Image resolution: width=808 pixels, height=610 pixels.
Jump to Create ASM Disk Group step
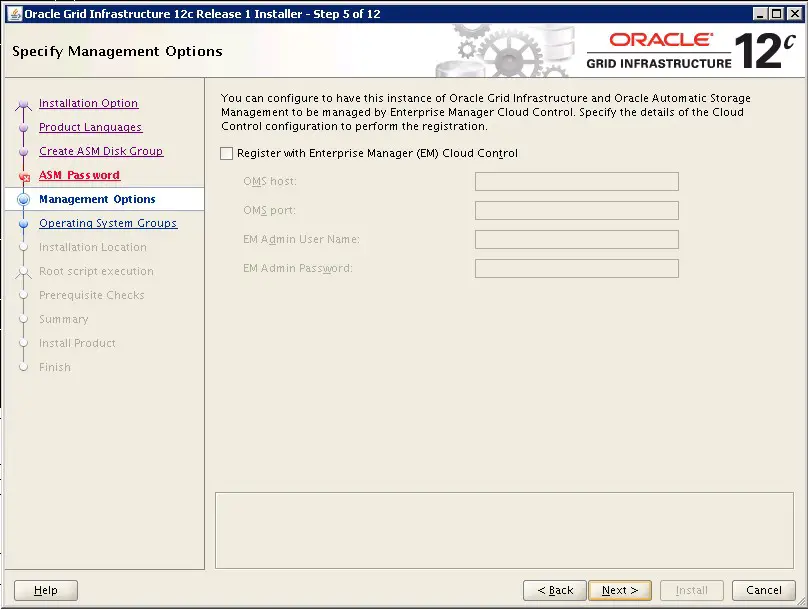[101, 151]
